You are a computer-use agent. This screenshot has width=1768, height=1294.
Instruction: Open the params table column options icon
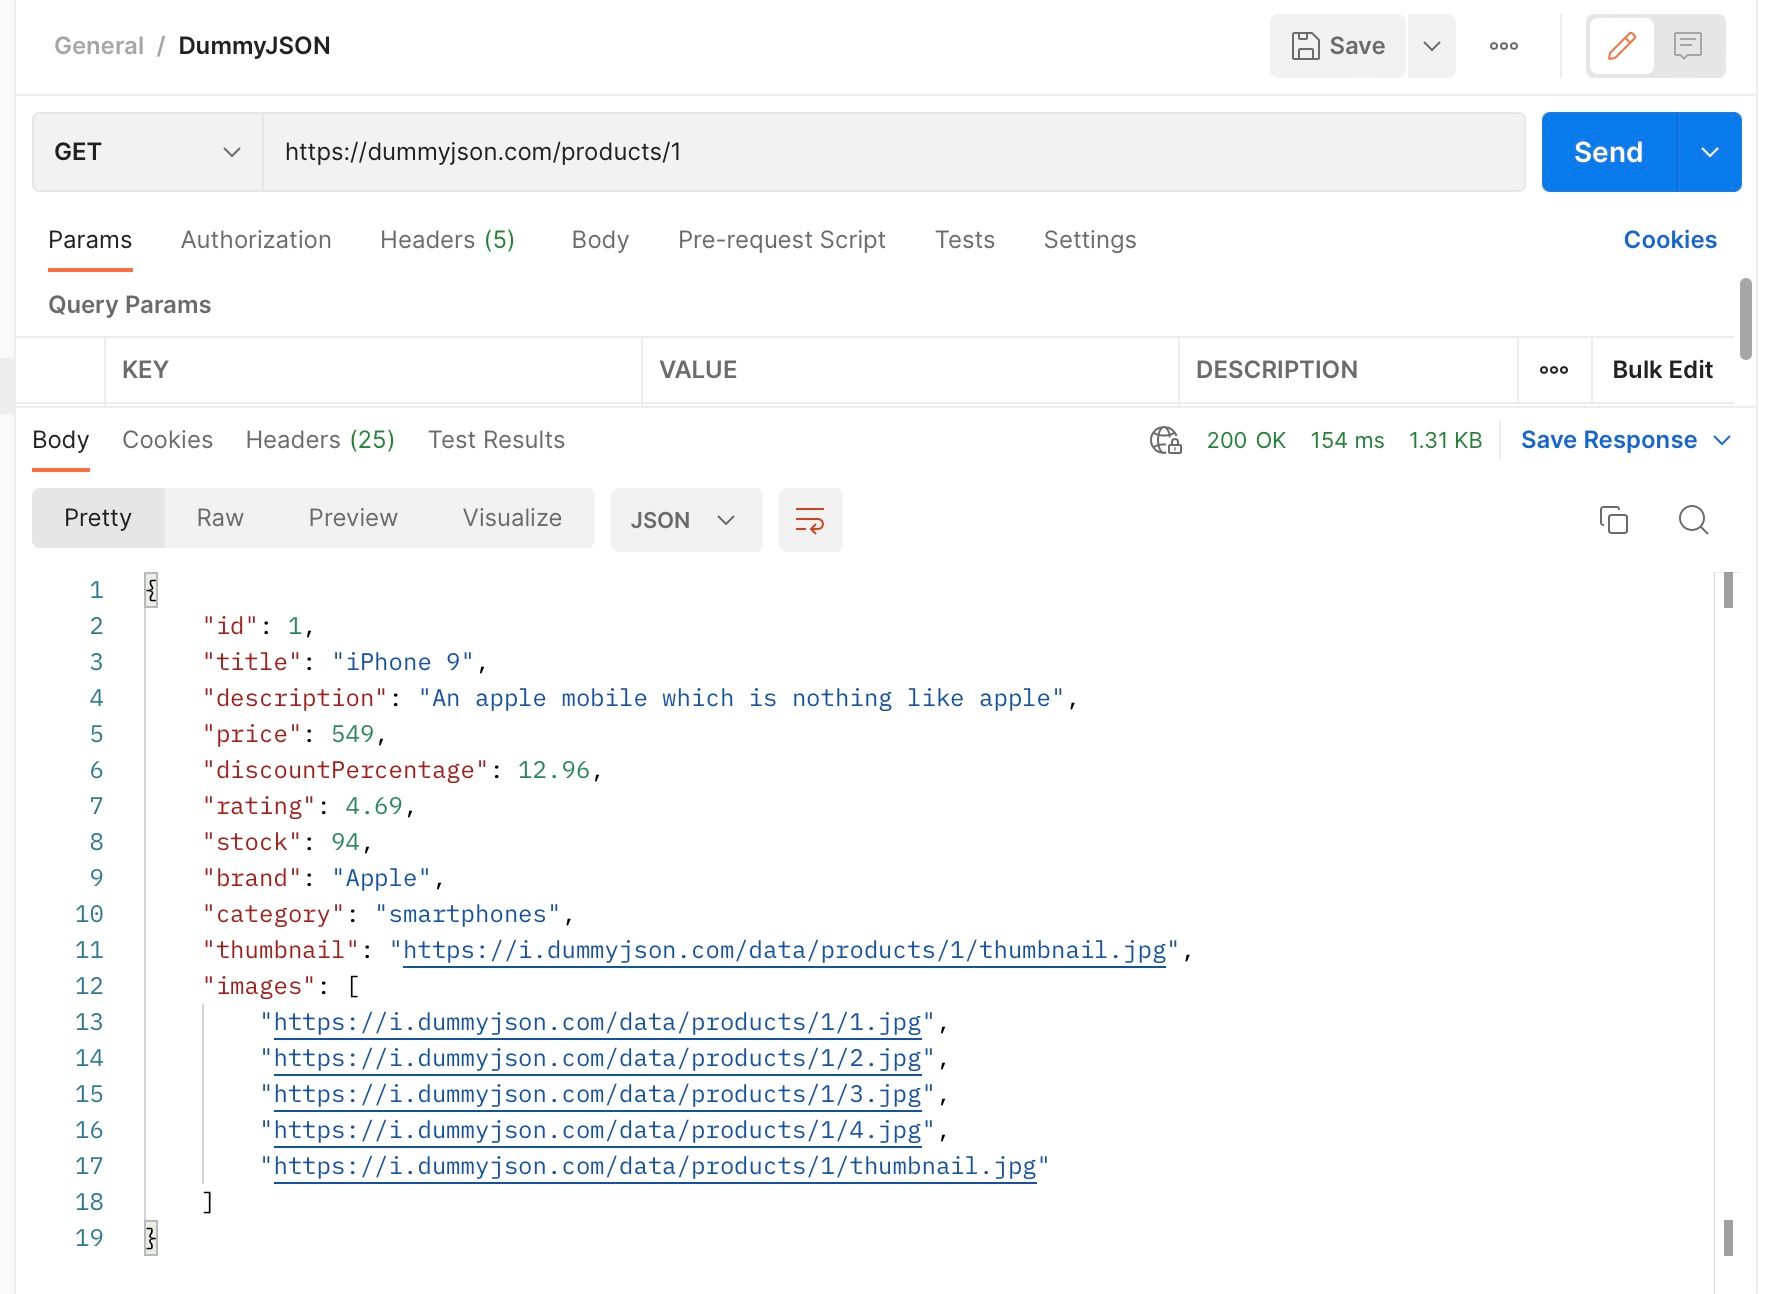coord(1554,370)
